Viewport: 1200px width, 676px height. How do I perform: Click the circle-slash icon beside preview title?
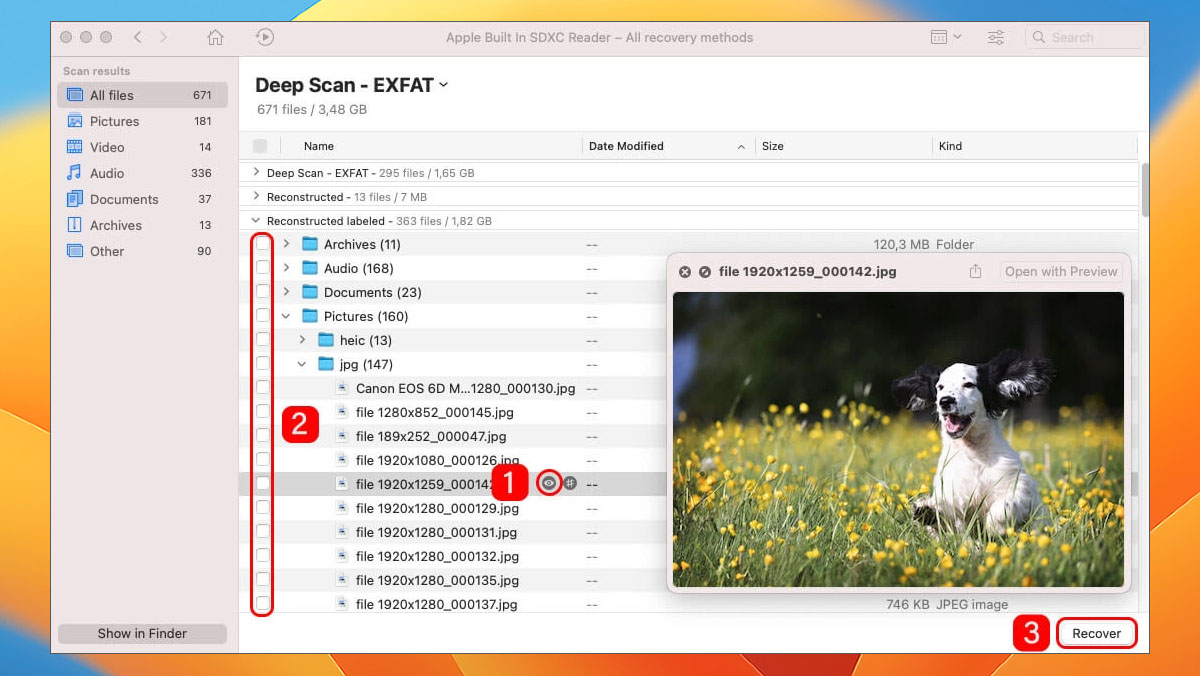[x=704, y=271]
